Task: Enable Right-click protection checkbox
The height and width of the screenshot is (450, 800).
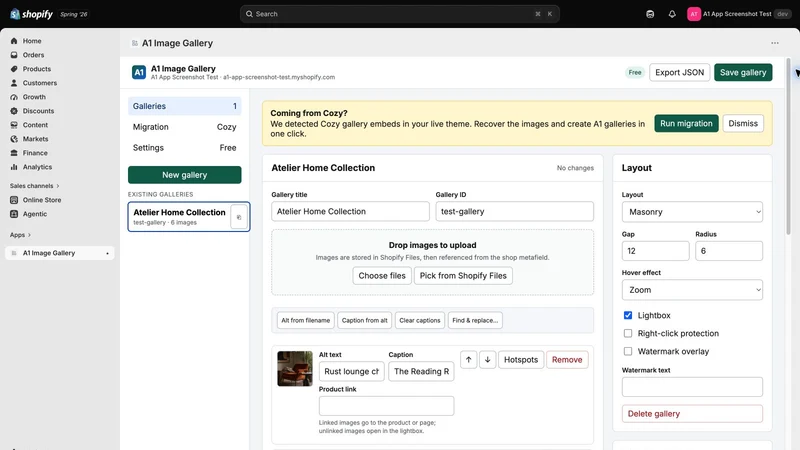Action: tap(628, 333)
